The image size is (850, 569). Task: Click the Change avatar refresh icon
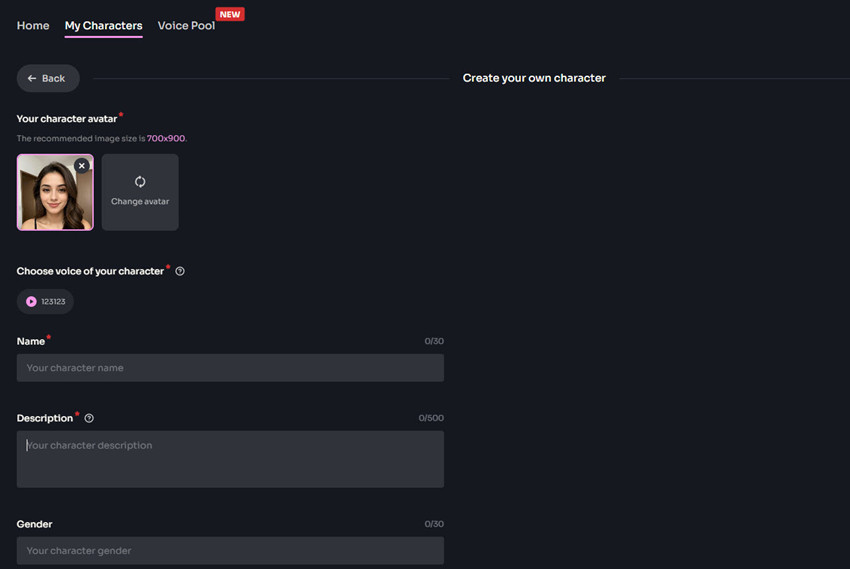140,182
